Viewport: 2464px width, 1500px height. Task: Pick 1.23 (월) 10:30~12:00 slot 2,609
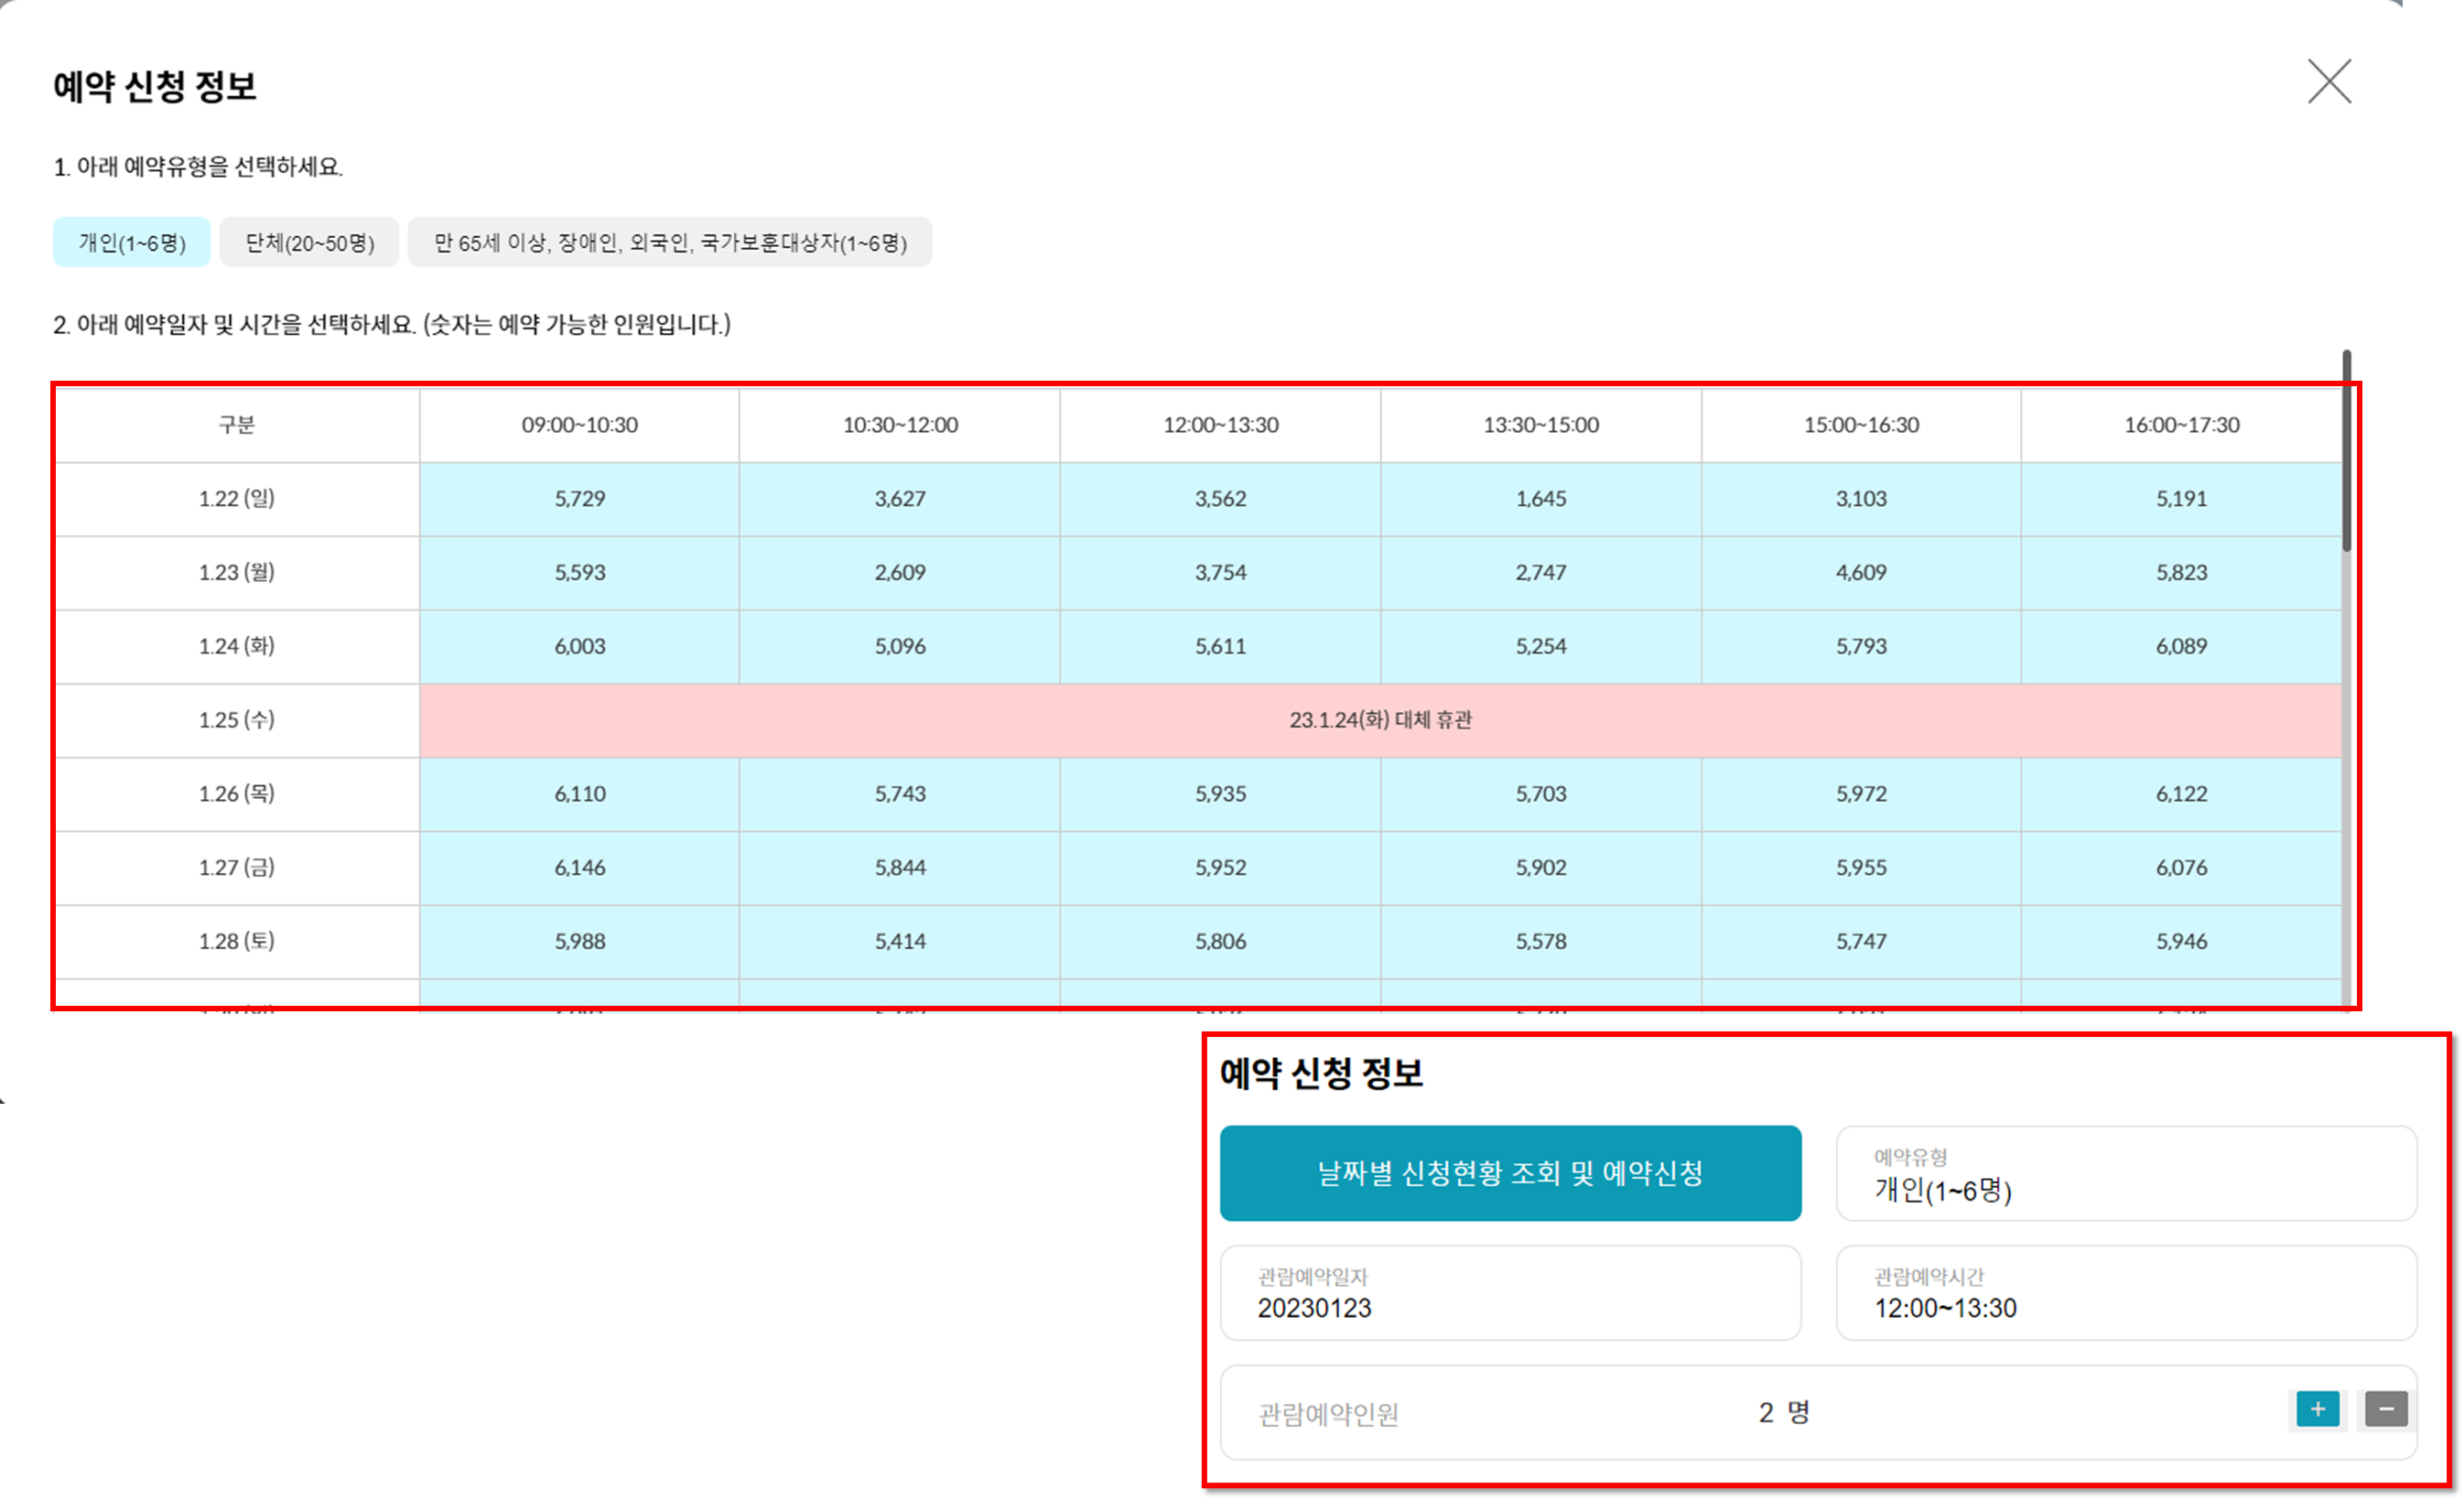tap(900, 573)
